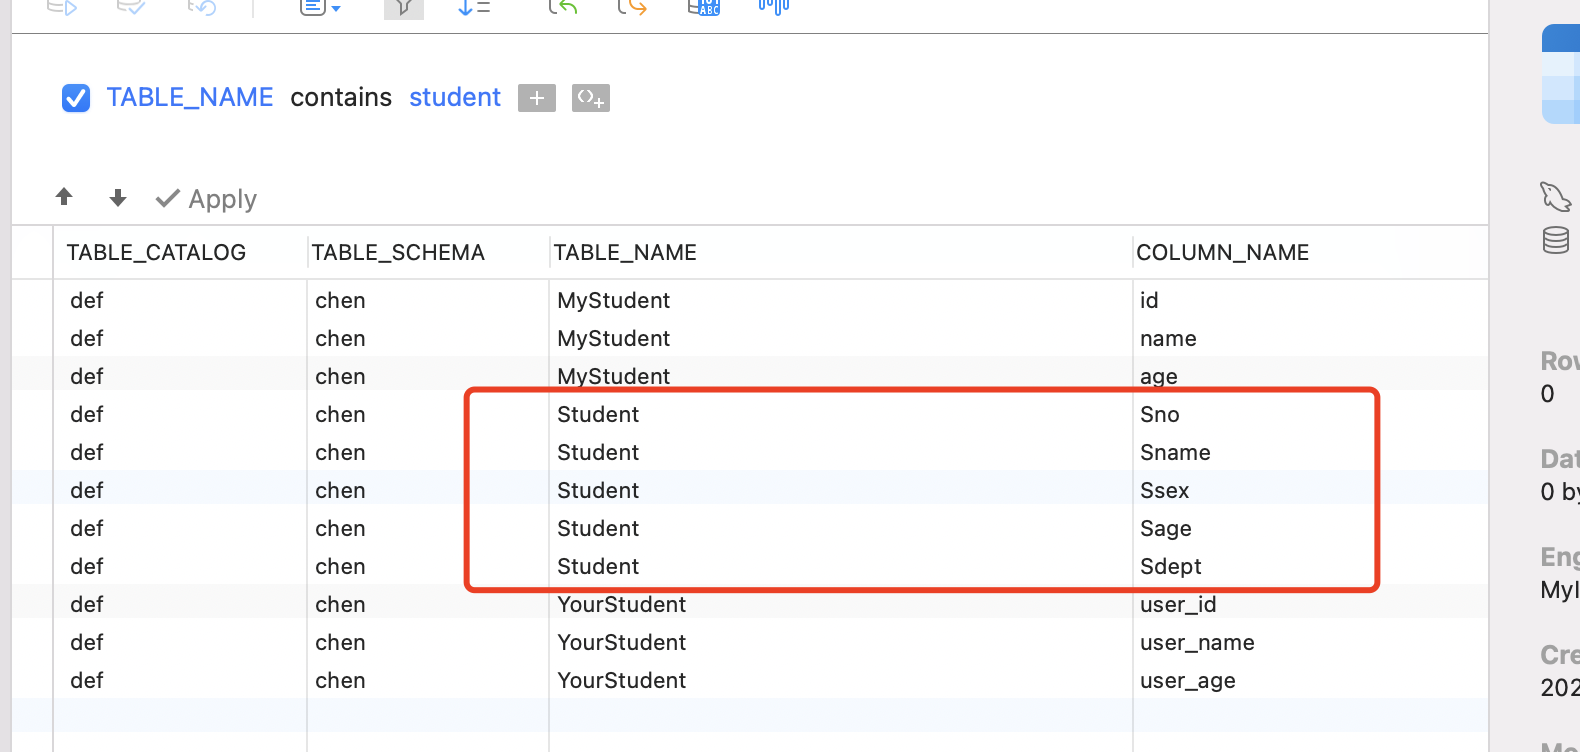
Task: Click the export icon with orange arrow
Action: pyautogui.click(x=632, y=8)
